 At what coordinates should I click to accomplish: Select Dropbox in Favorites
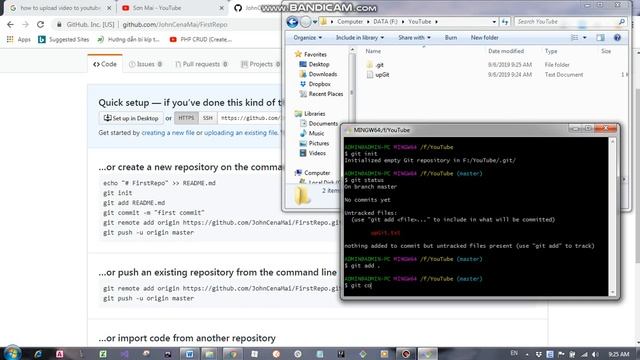[315, 84]
